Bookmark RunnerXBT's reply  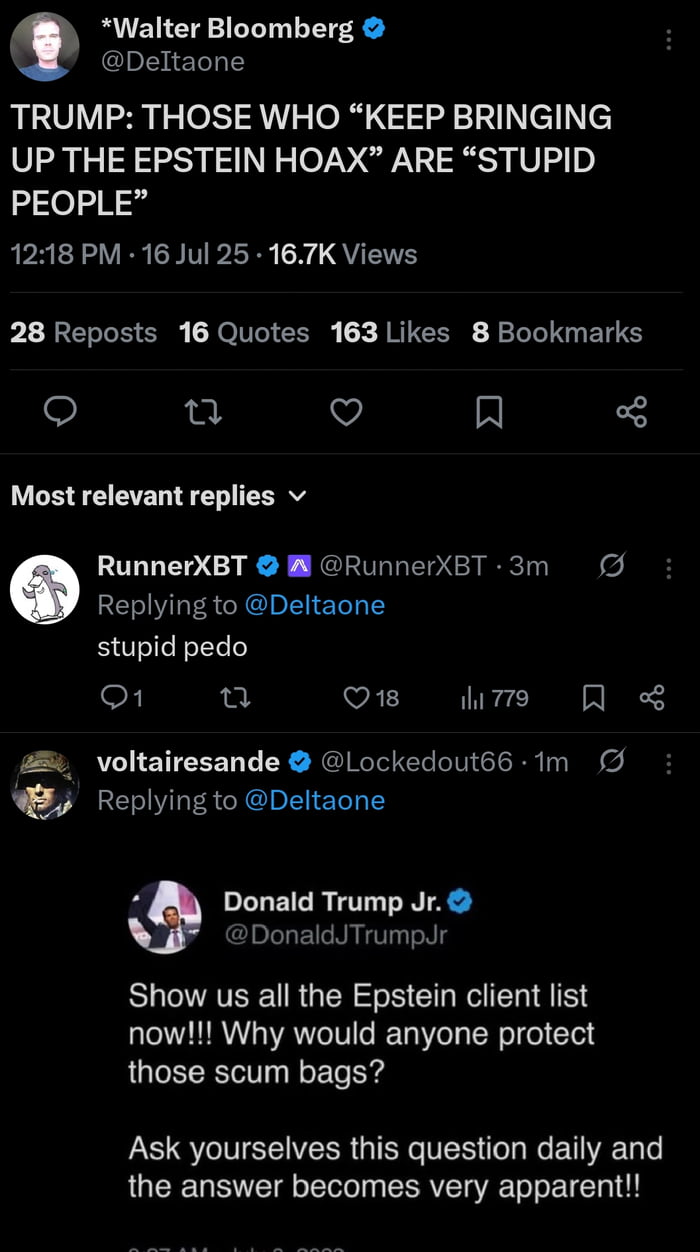click(x=593, y=698)
